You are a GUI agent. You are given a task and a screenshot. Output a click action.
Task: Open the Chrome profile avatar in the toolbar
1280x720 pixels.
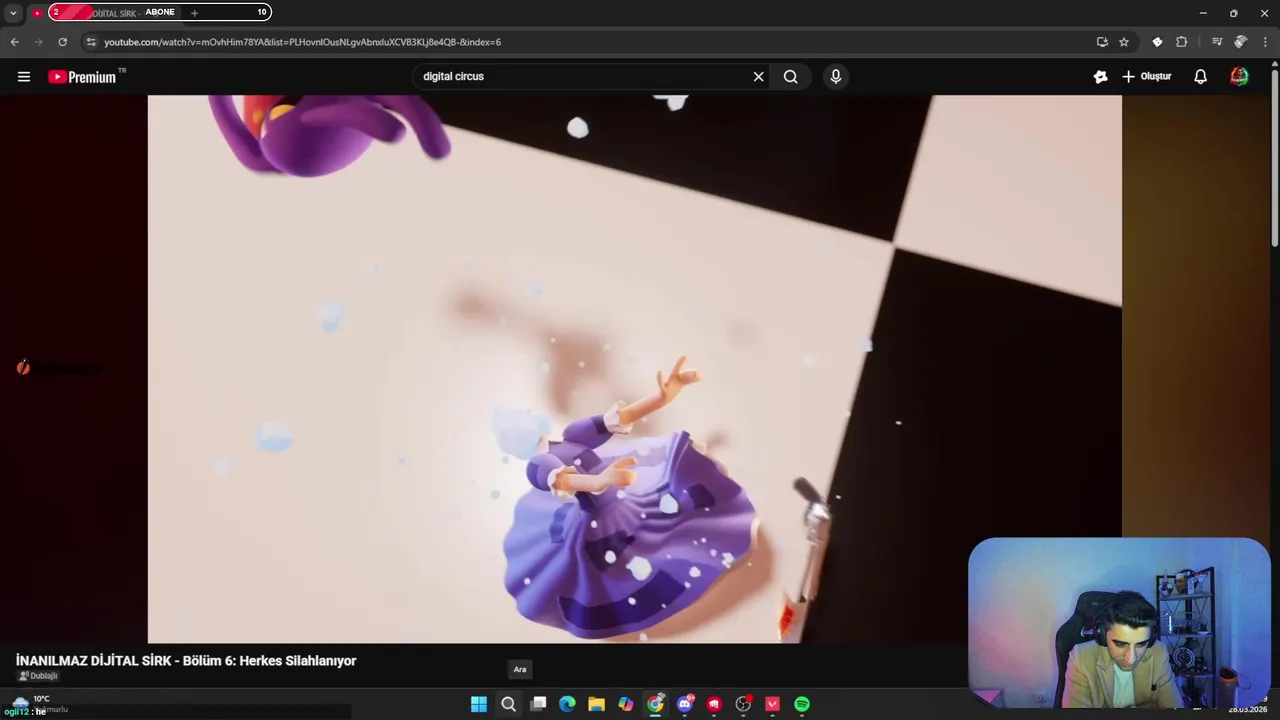click(1240, 42)
